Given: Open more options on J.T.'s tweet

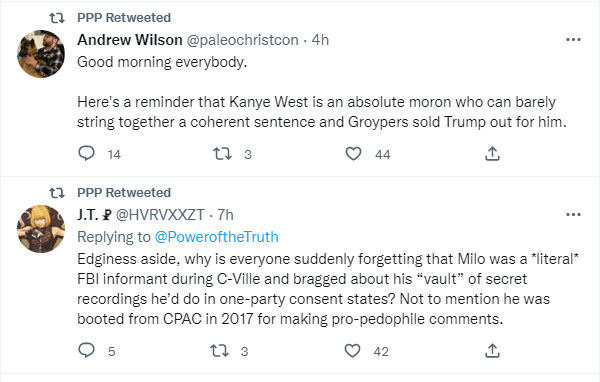Looking at the screenshot, I should 573,215.
